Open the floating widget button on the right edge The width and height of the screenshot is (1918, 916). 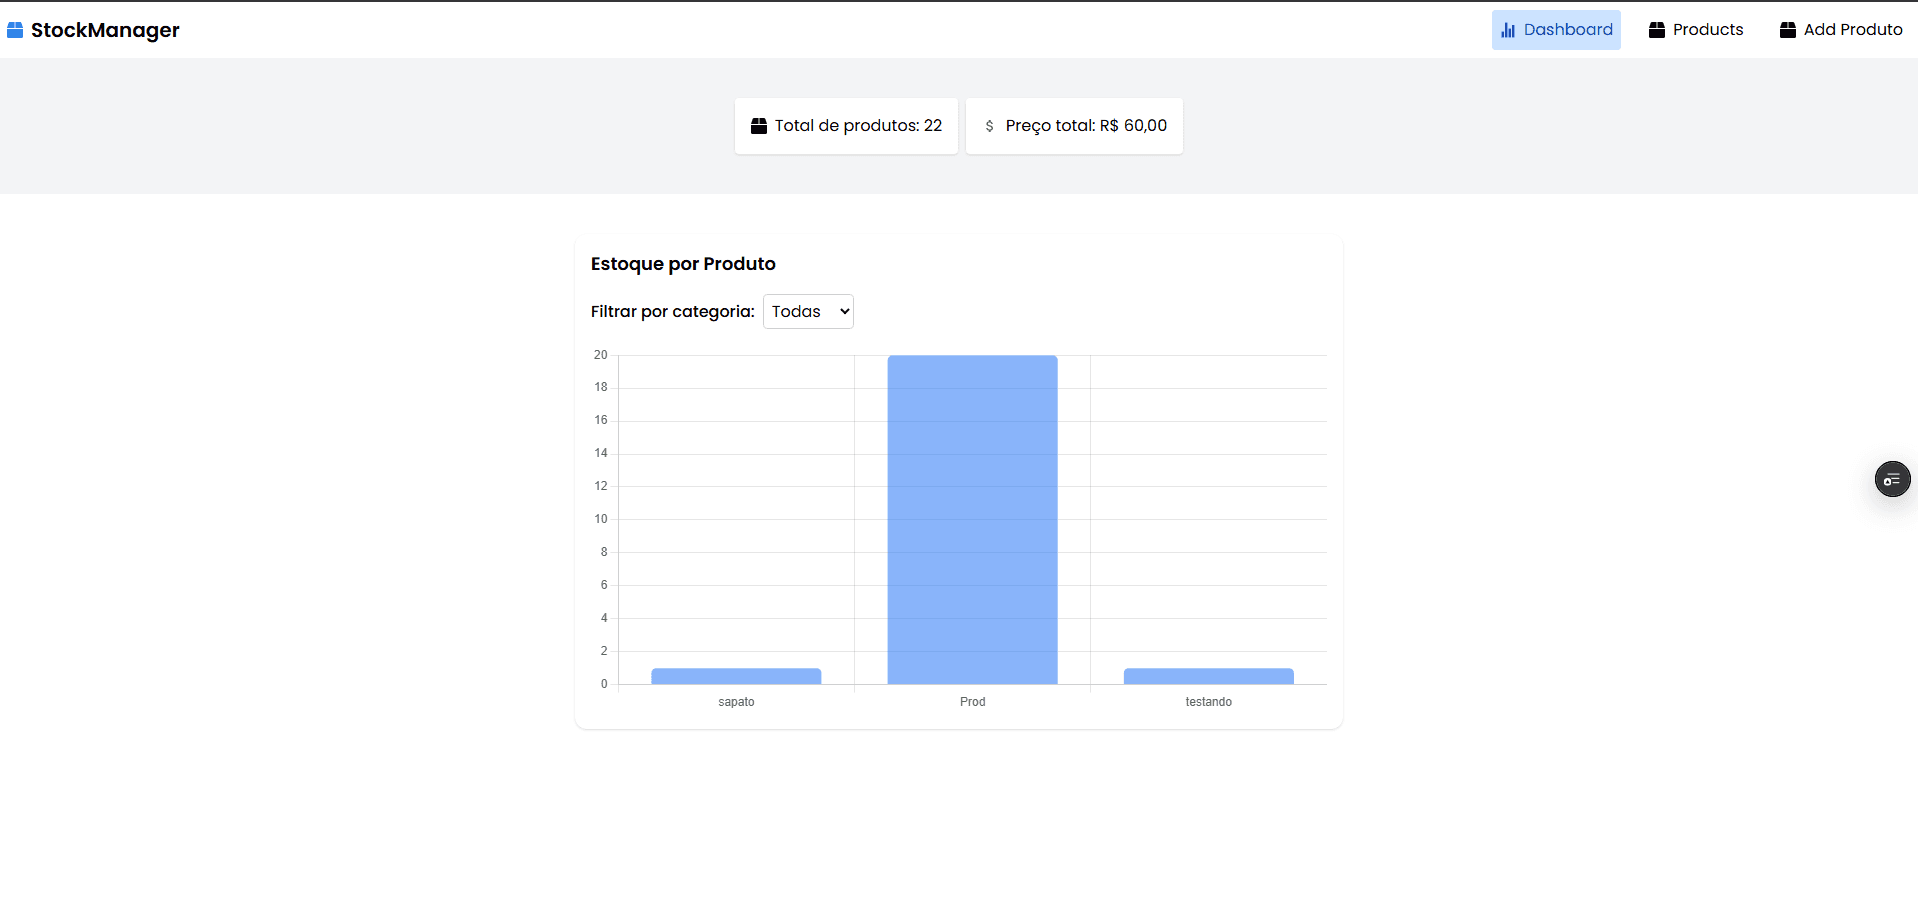click(1892, 479)
